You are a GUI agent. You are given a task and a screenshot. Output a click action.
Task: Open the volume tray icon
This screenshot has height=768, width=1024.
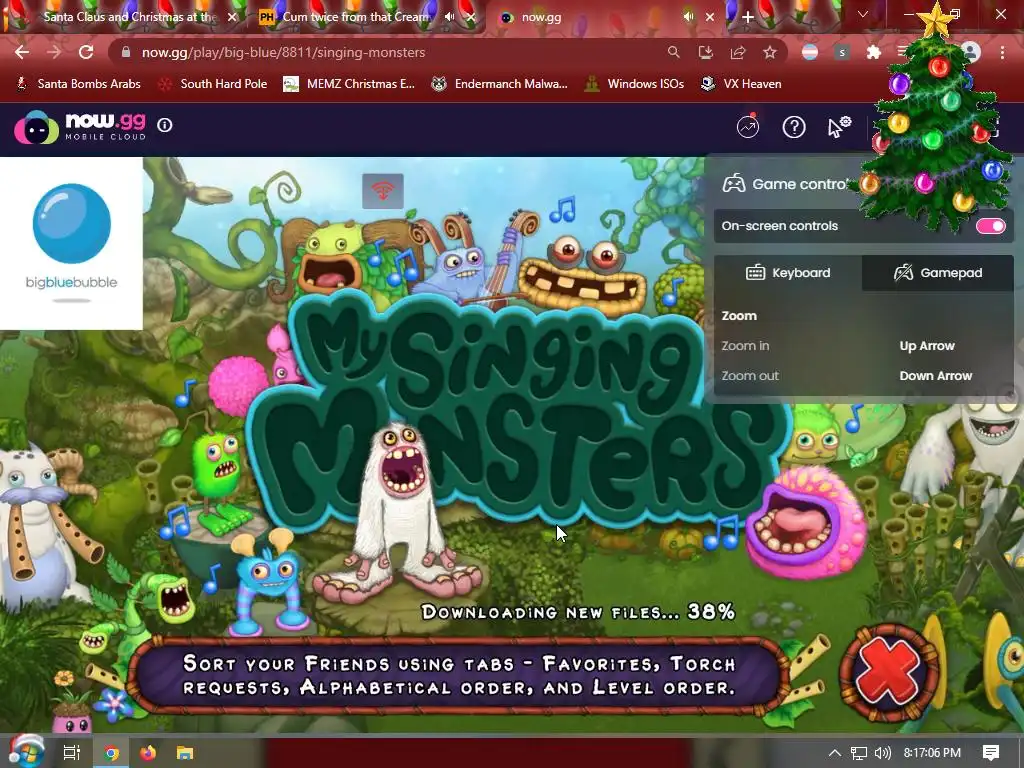882,753
